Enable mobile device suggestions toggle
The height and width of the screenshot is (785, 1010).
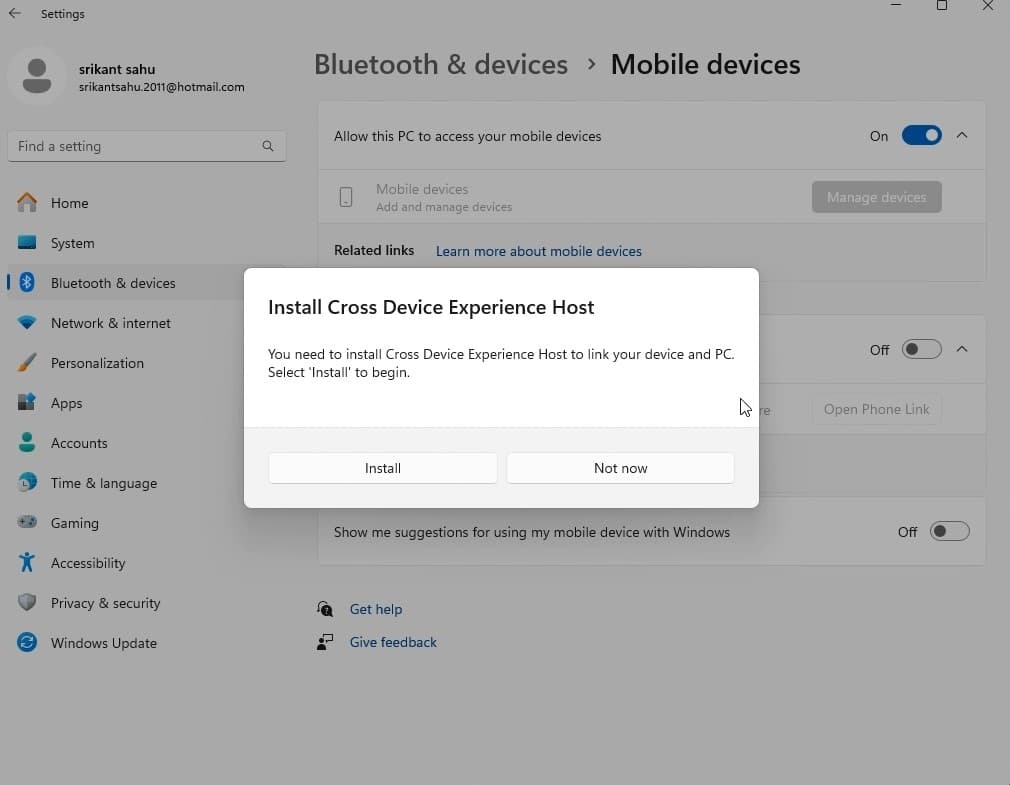(x=949, y=532)
